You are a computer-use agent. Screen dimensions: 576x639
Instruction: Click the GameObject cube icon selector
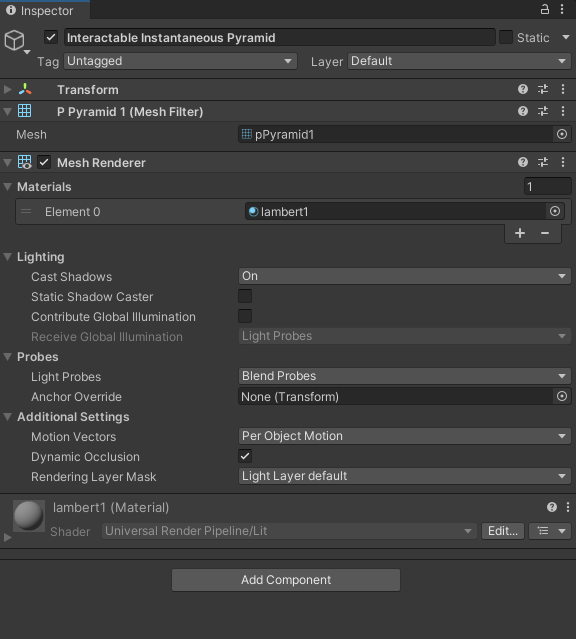14,40
